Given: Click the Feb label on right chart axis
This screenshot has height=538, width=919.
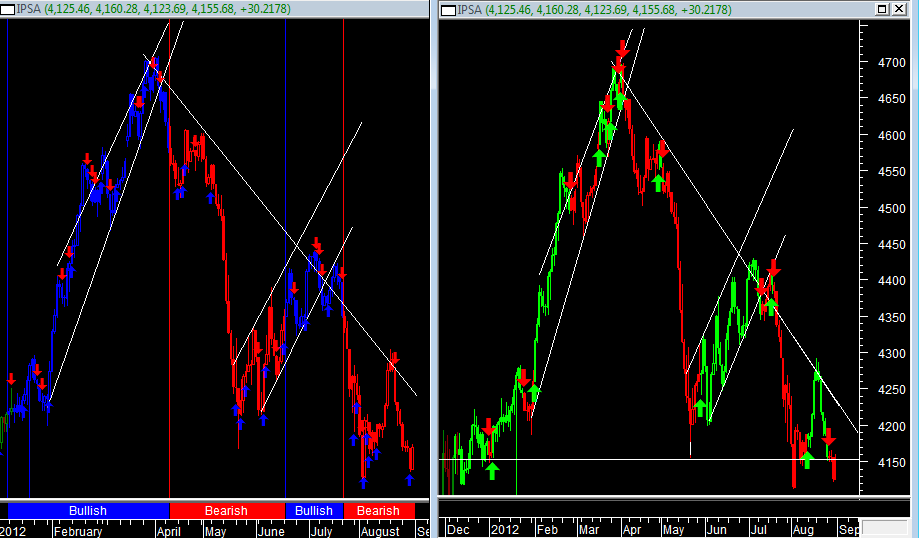Looking at the screenshot, I should [547, 530].
